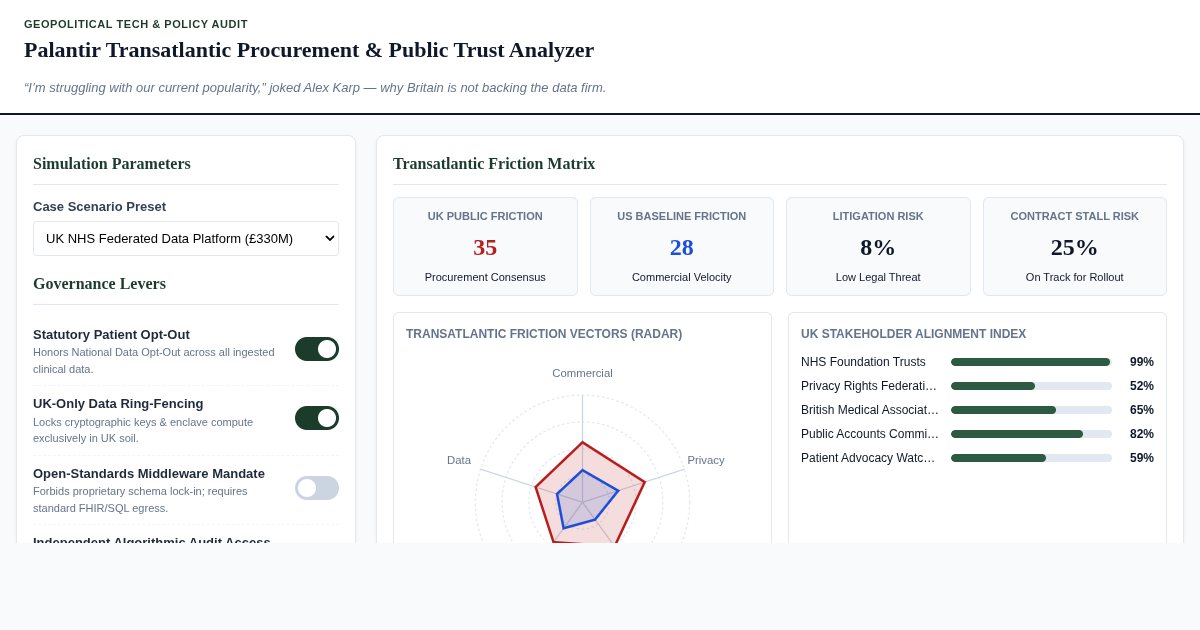This screenshot has height=630, width=1200.
Task: Click the 'Commercial' radar axis label
Action: (582, 373)
